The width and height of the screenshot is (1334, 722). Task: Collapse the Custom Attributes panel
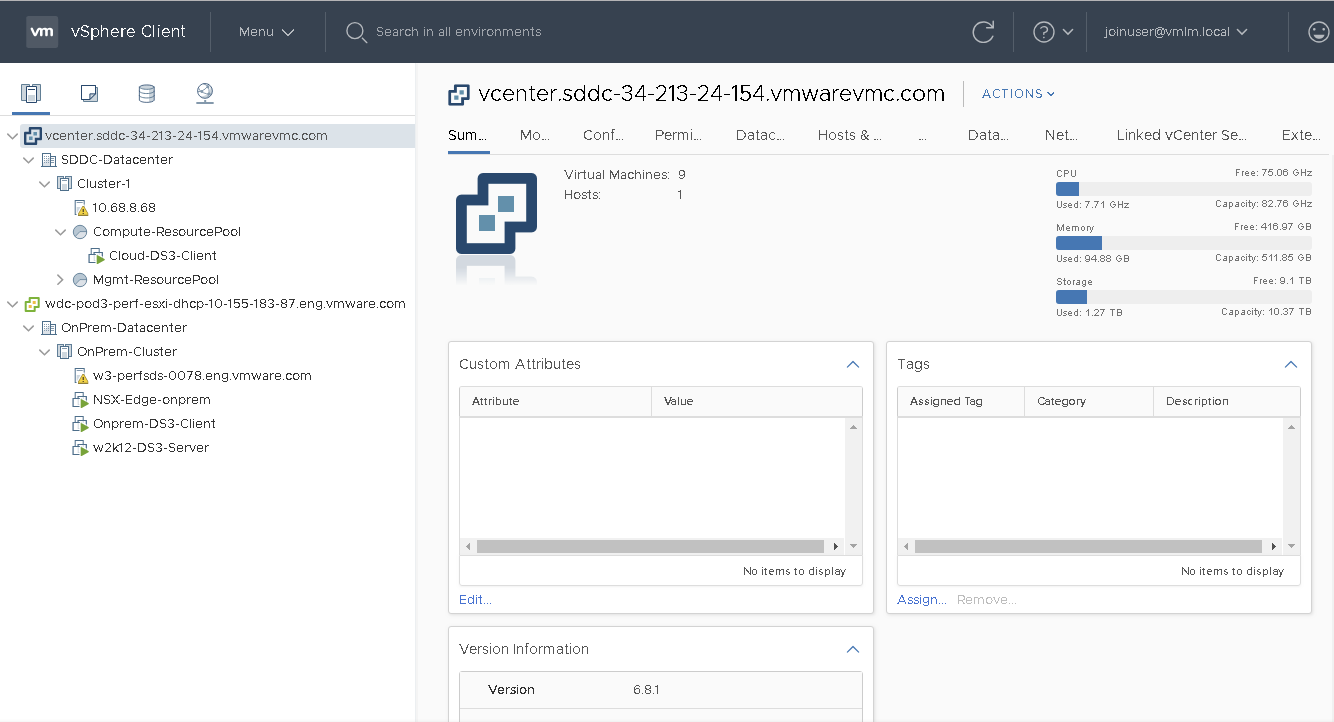(x=853, y=365)
